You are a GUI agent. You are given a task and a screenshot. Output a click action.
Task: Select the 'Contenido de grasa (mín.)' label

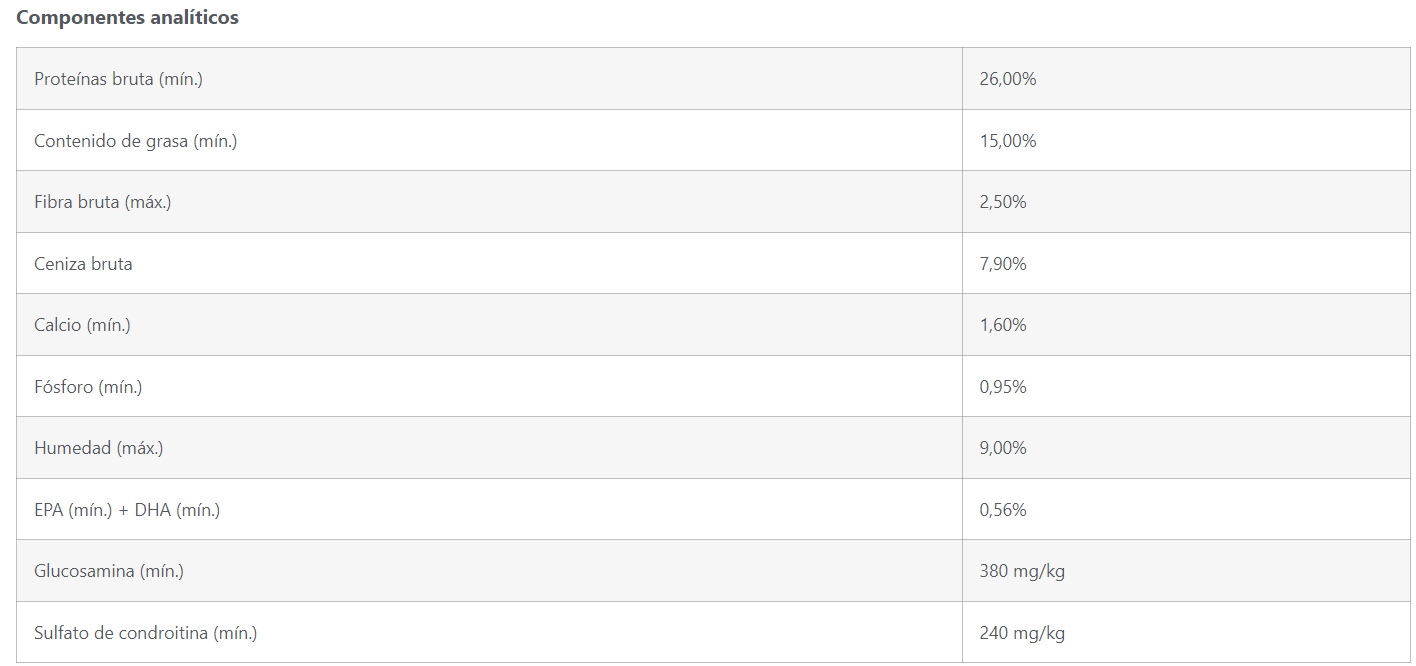tap(135, 141)
